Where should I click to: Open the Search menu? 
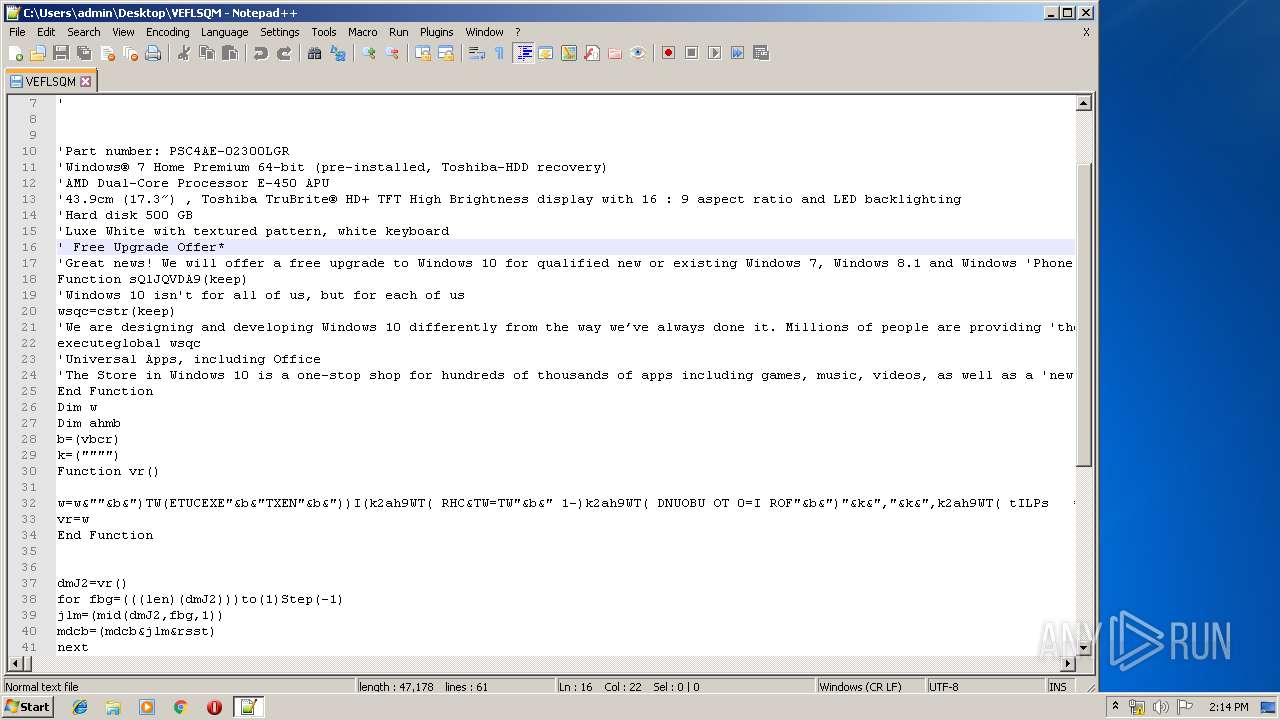coord(84,32)
